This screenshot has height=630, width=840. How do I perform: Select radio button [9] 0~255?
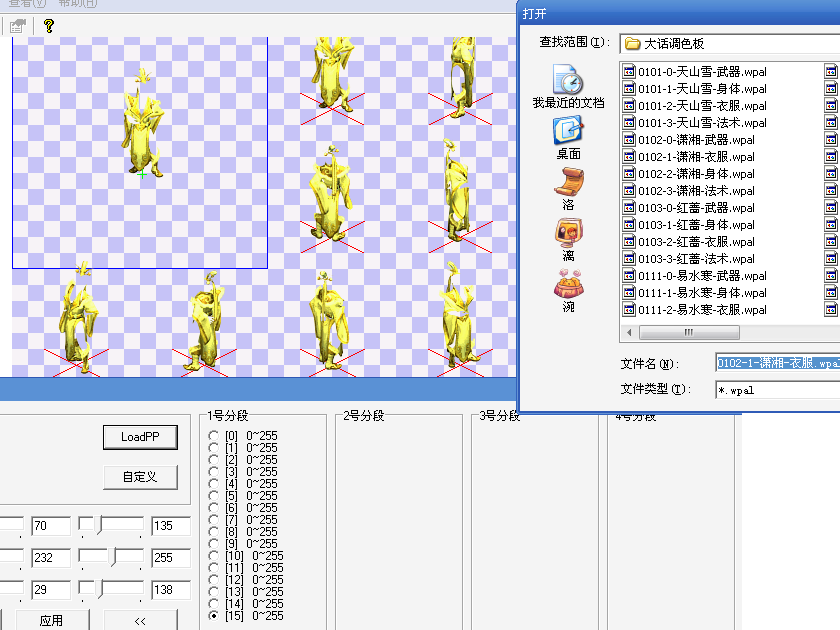click(214, 544)
